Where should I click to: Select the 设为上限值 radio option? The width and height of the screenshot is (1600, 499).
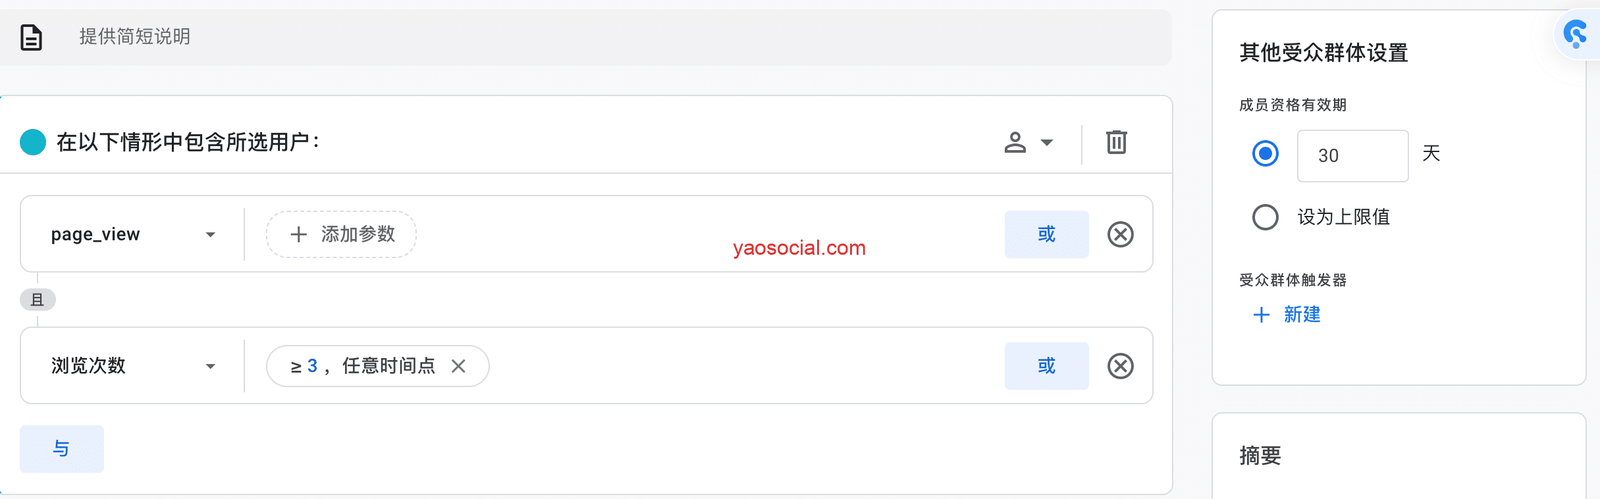[1265, 217]
